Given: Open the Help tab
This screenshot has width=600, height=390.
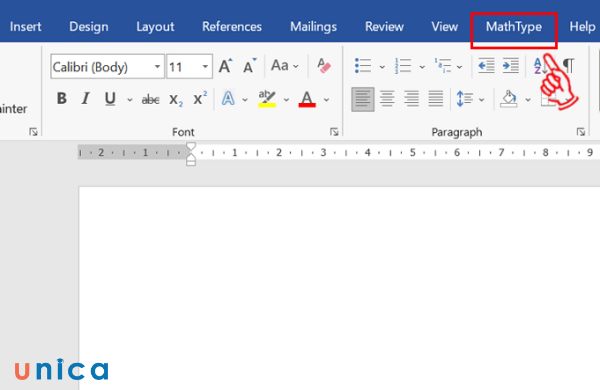Looking at the screenshot, I should point(582,26).
